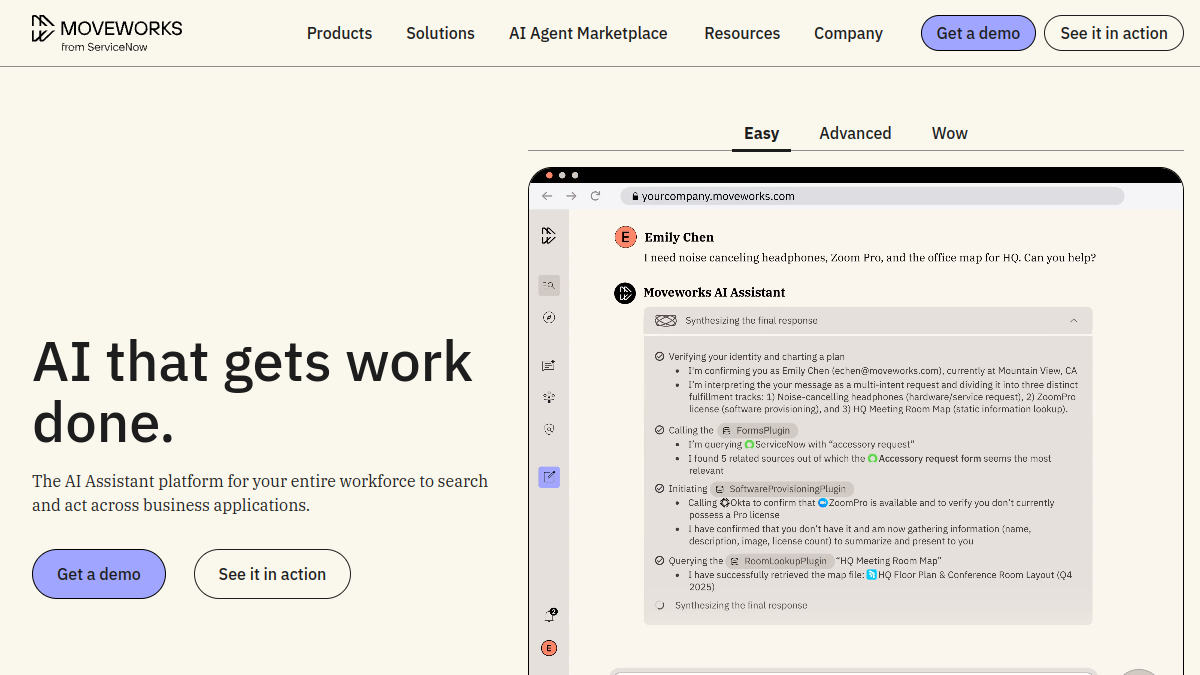The height and width of the screenshot is (675, 1200).
Task: Click the SoftwareProvisioningPlugin chip
Action: pos(783,489)
